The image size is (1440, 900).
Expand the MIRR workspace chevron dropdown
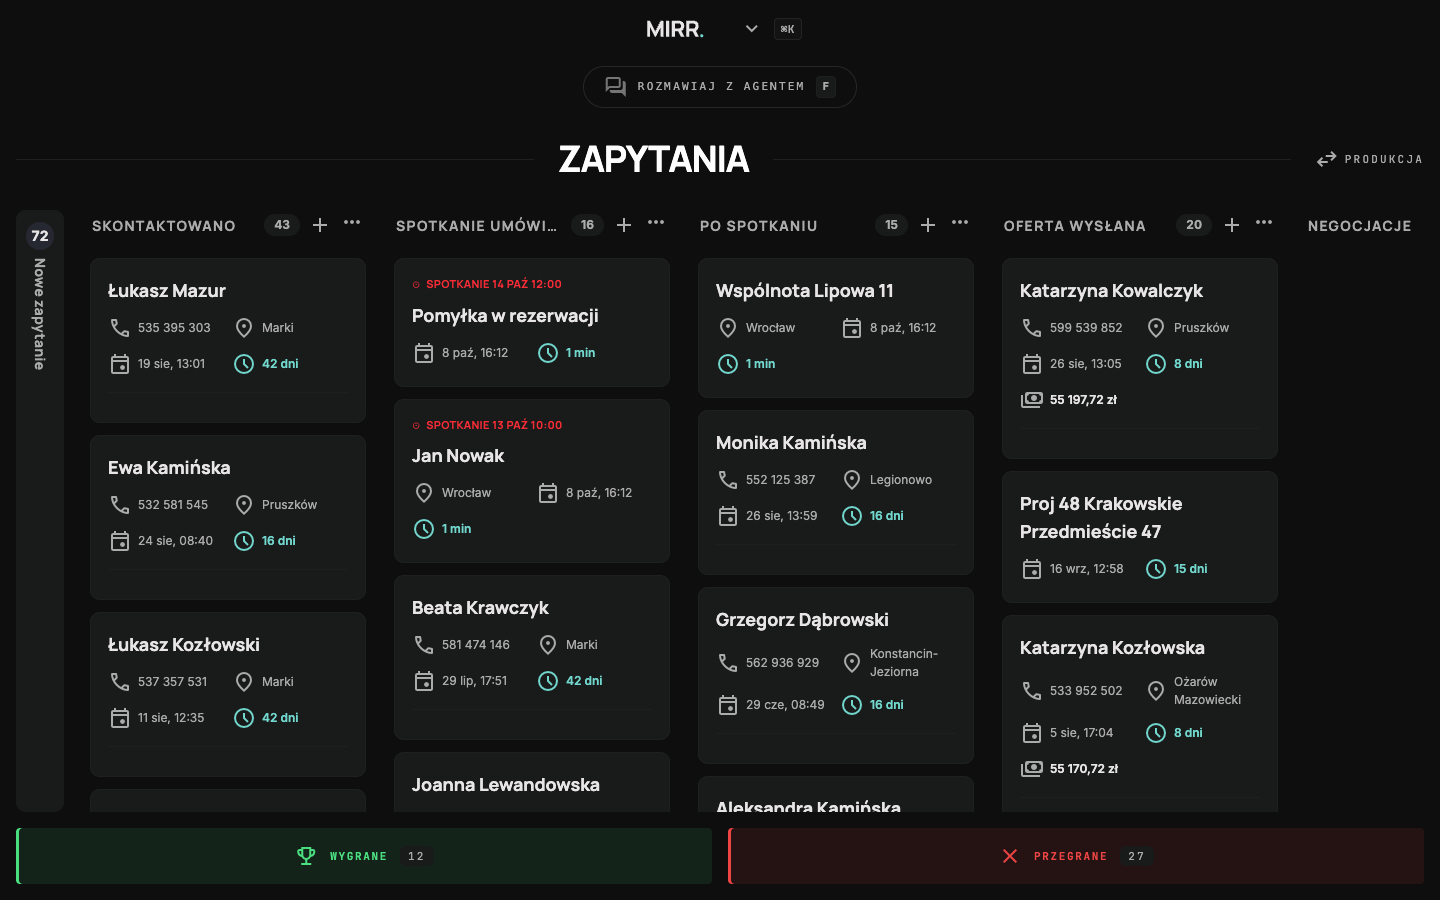(x=752, y=29)
